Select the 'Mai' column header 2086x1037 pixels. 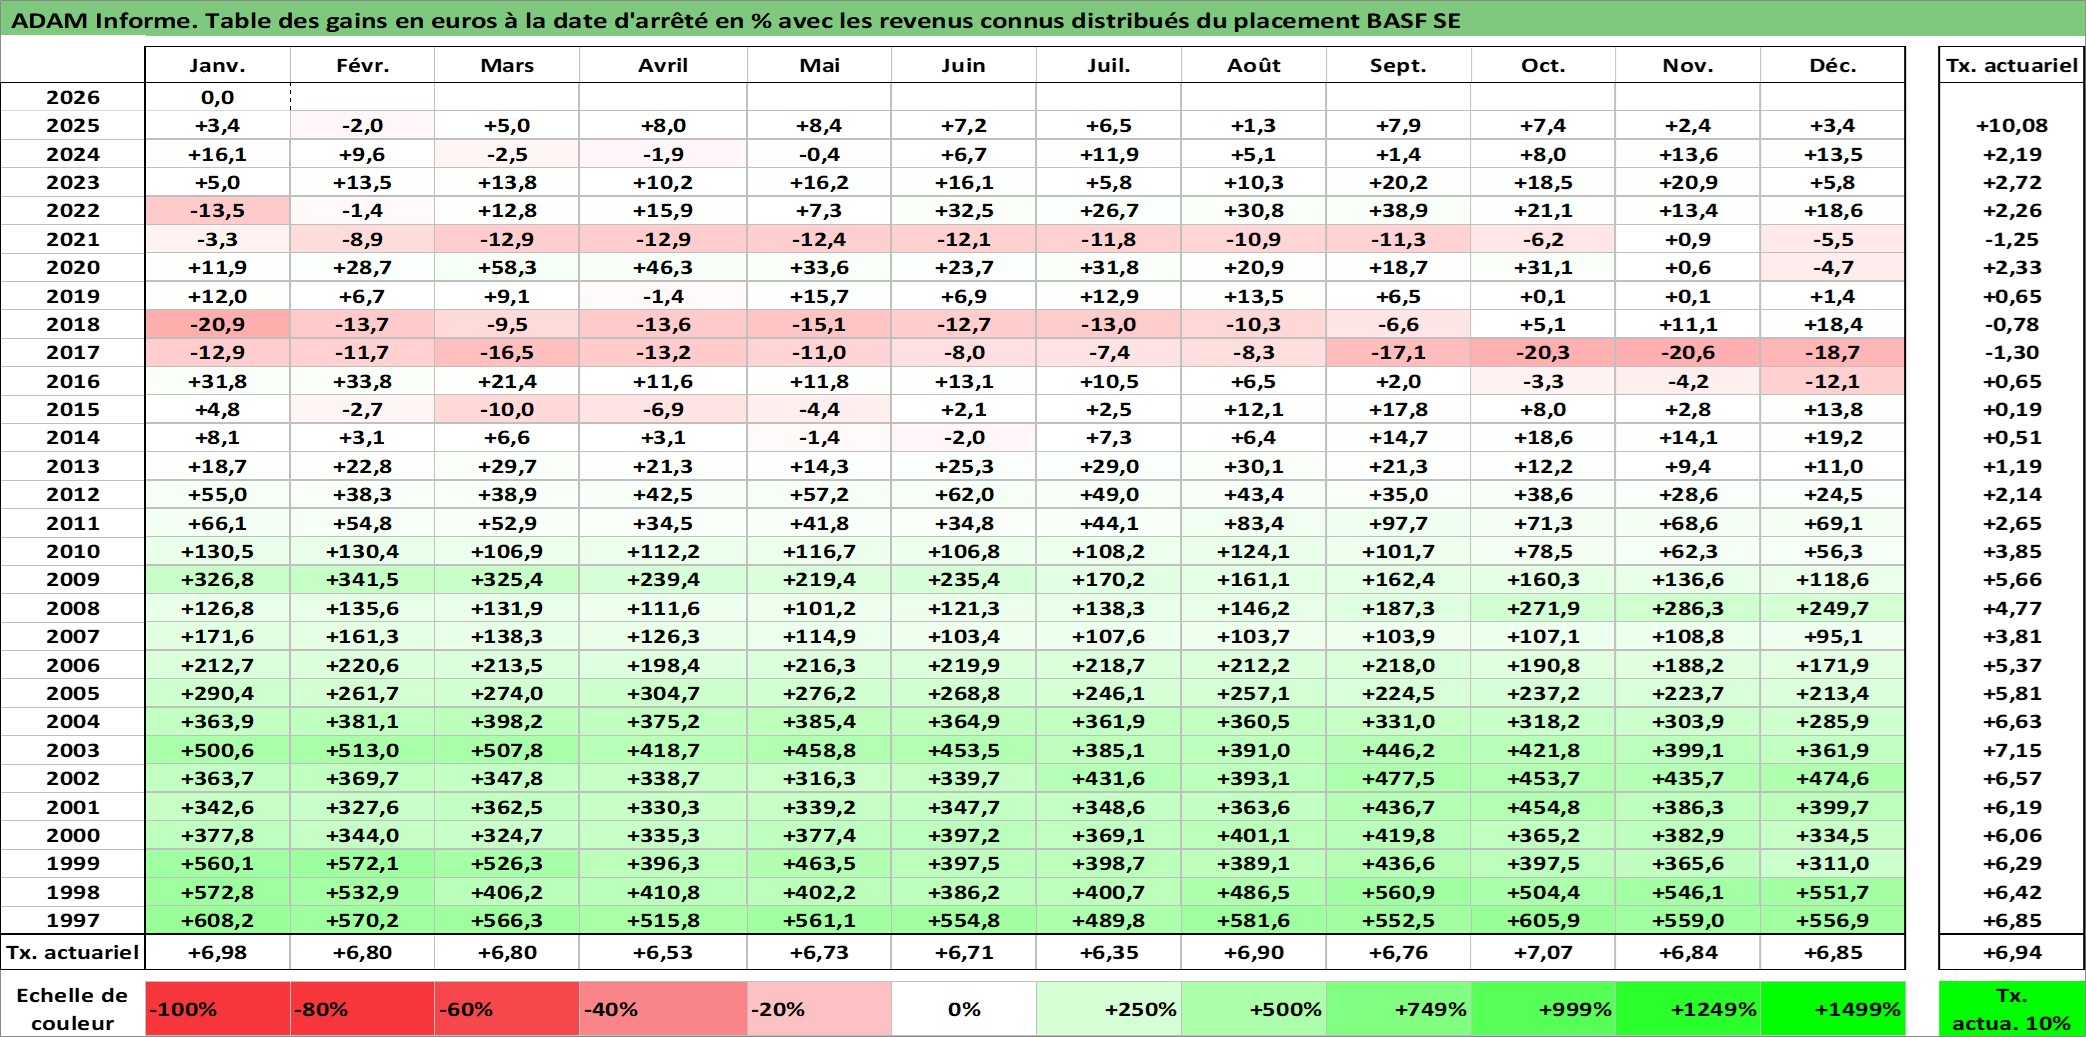[x=819, y=65]
